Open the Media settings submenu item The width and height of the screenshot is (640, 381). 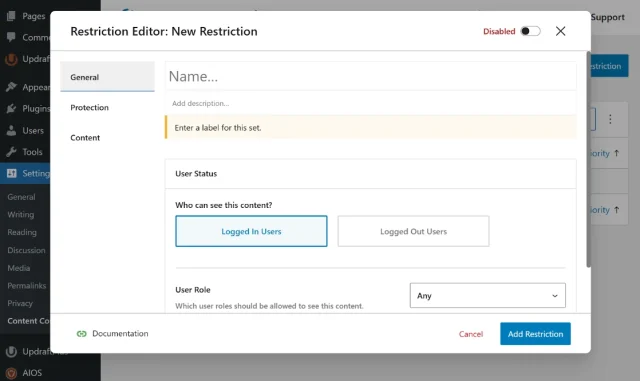(18, 268)
